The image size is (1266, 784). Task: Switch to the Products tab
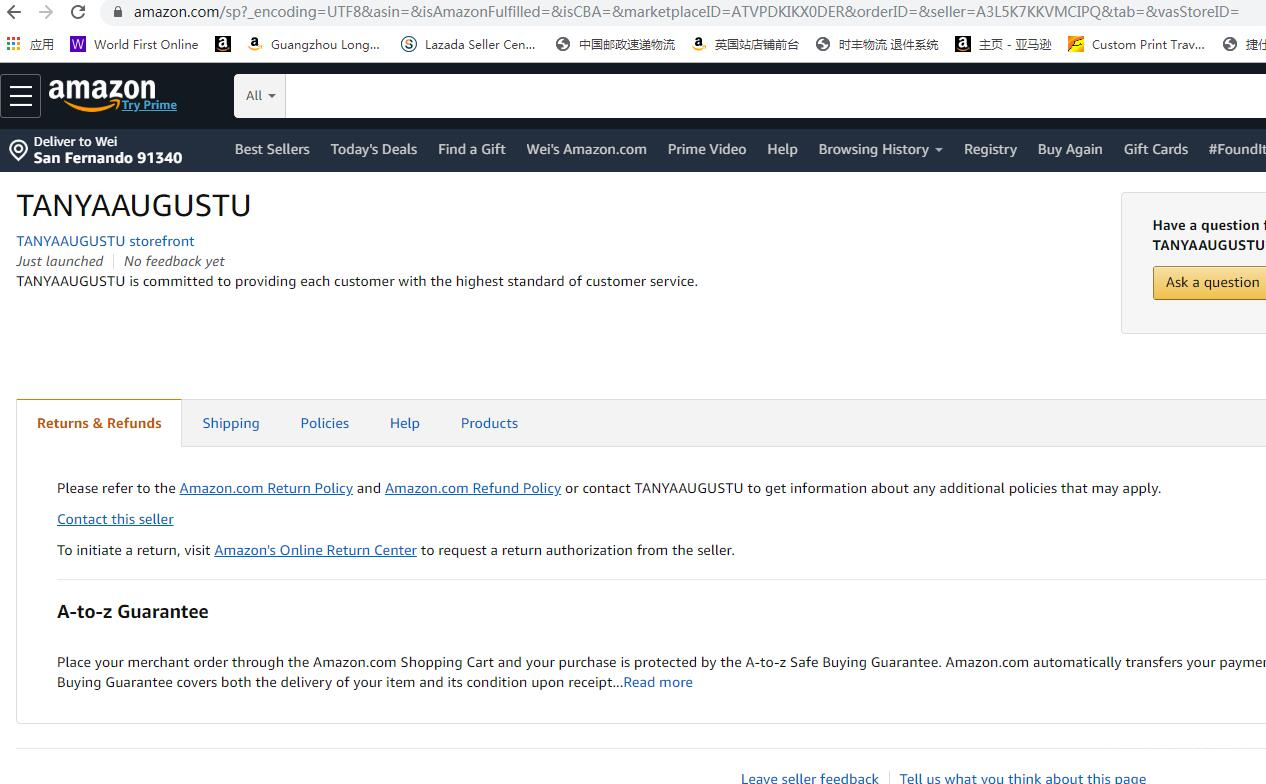point(489,423)
